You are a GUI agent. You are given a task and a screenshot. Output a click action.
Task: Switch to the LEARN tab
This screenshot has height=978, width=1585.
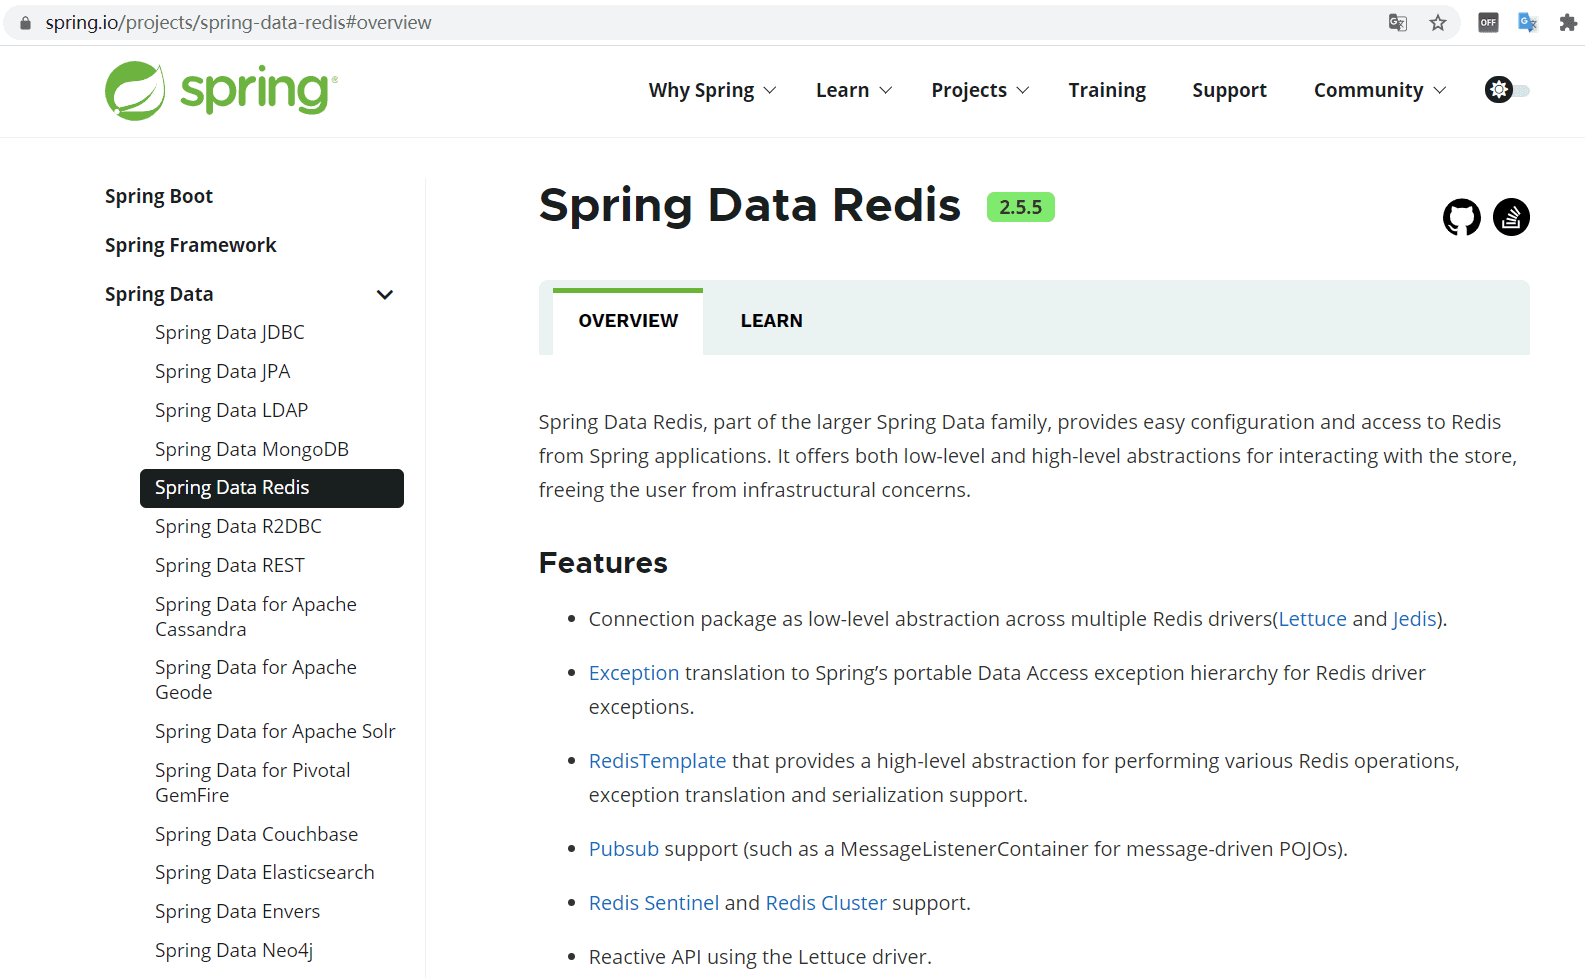771,321
